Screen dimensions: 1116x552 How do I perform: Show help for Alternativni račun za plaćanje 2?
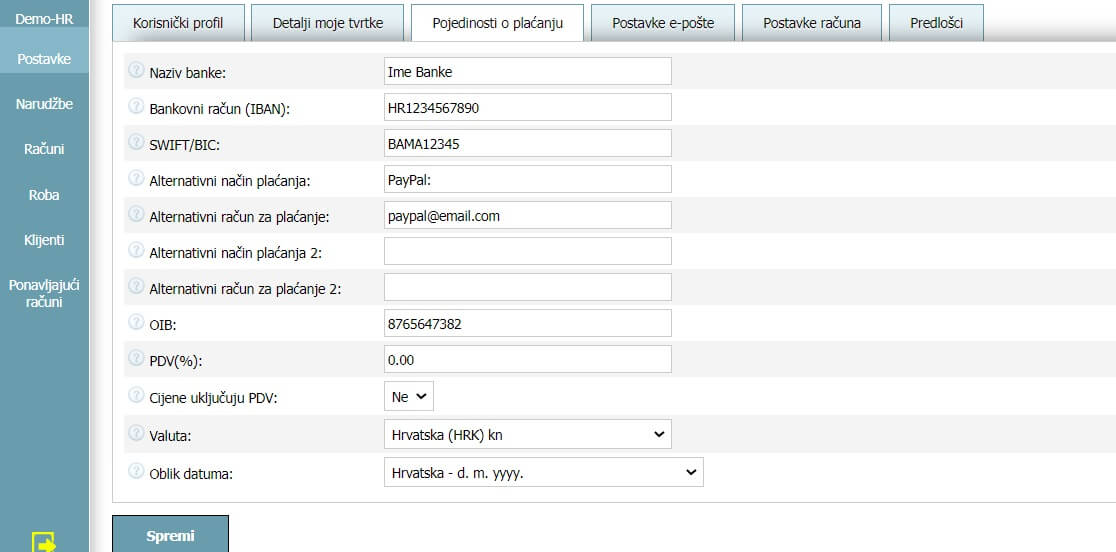click(x=136, y=286)
